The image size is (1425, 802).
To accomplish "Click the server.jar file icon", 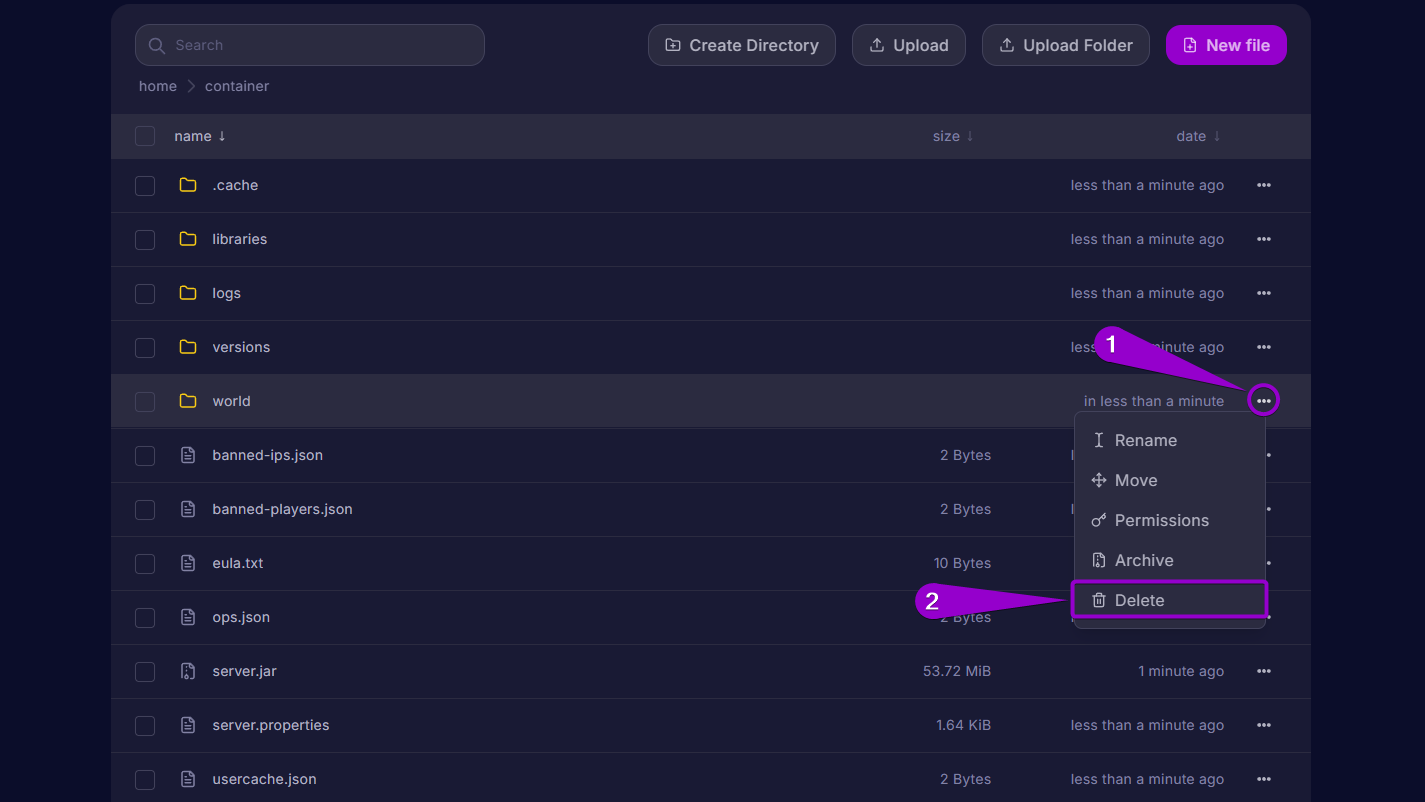I will [x=188, y=671].
